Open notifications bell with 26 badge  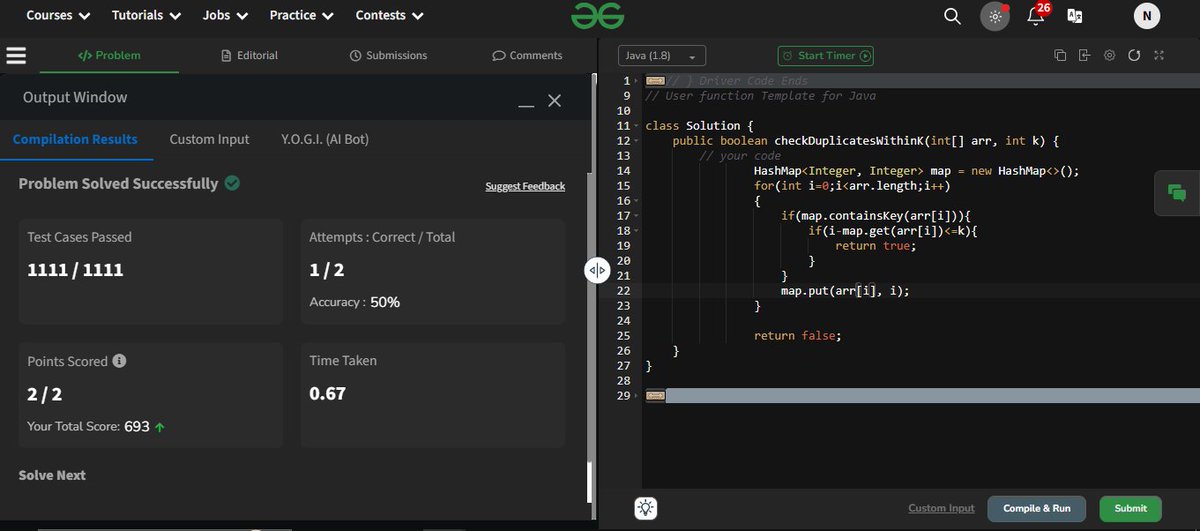1036,15
